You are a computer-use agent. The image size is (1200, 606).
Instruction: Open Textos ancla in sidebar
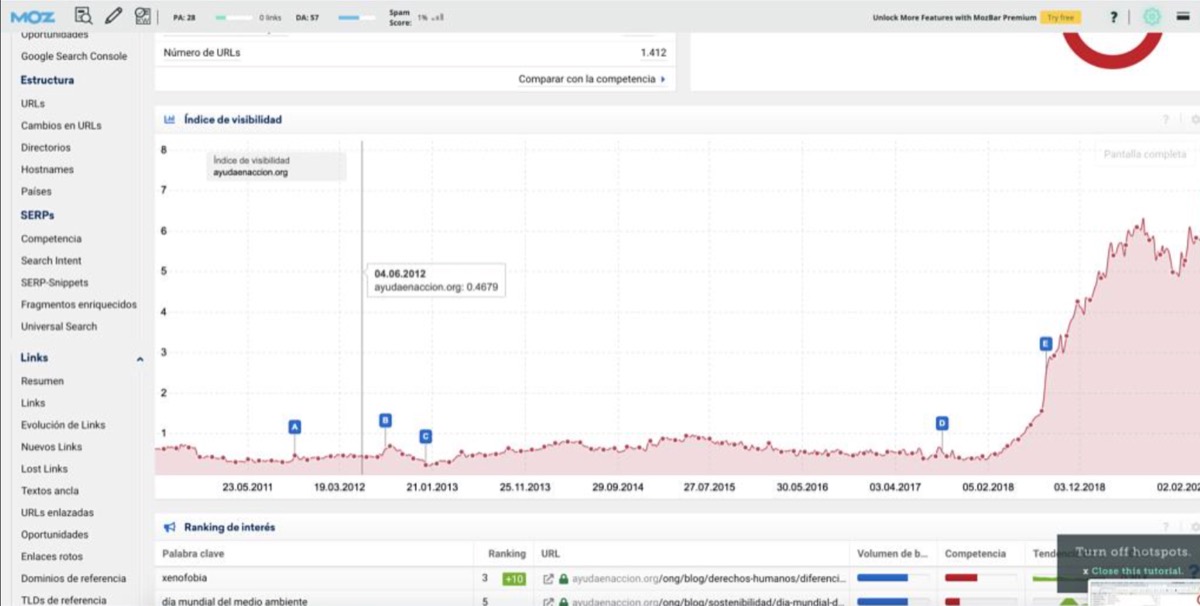point(49,491)
